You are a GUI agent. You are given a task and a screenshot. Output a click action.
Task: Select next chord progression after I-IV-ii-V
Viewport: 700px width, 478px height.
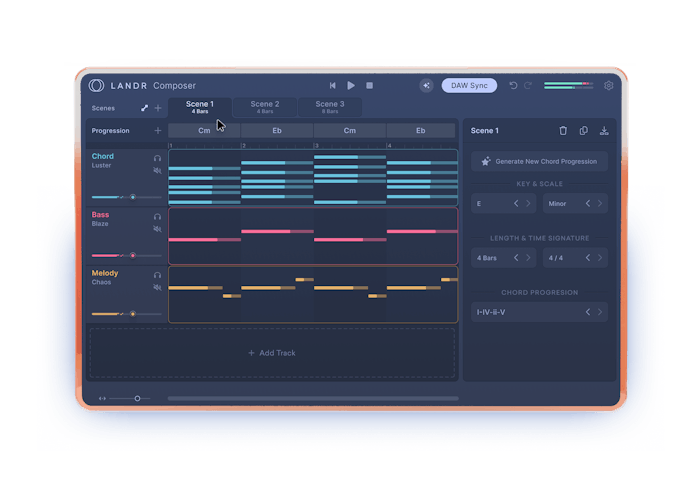tap(600, 312)
